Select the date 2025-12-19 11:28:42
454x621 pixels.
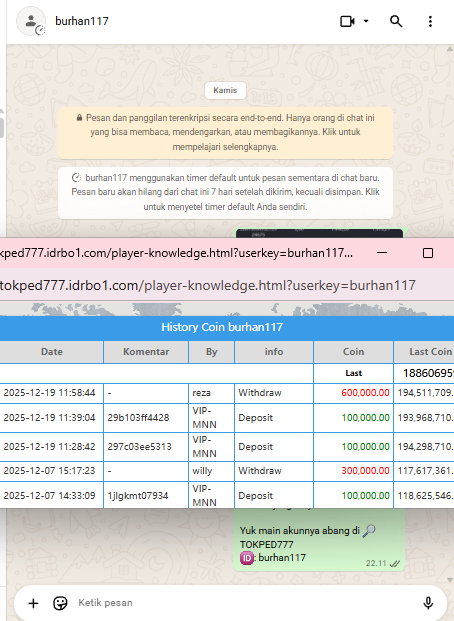[50, 447]
